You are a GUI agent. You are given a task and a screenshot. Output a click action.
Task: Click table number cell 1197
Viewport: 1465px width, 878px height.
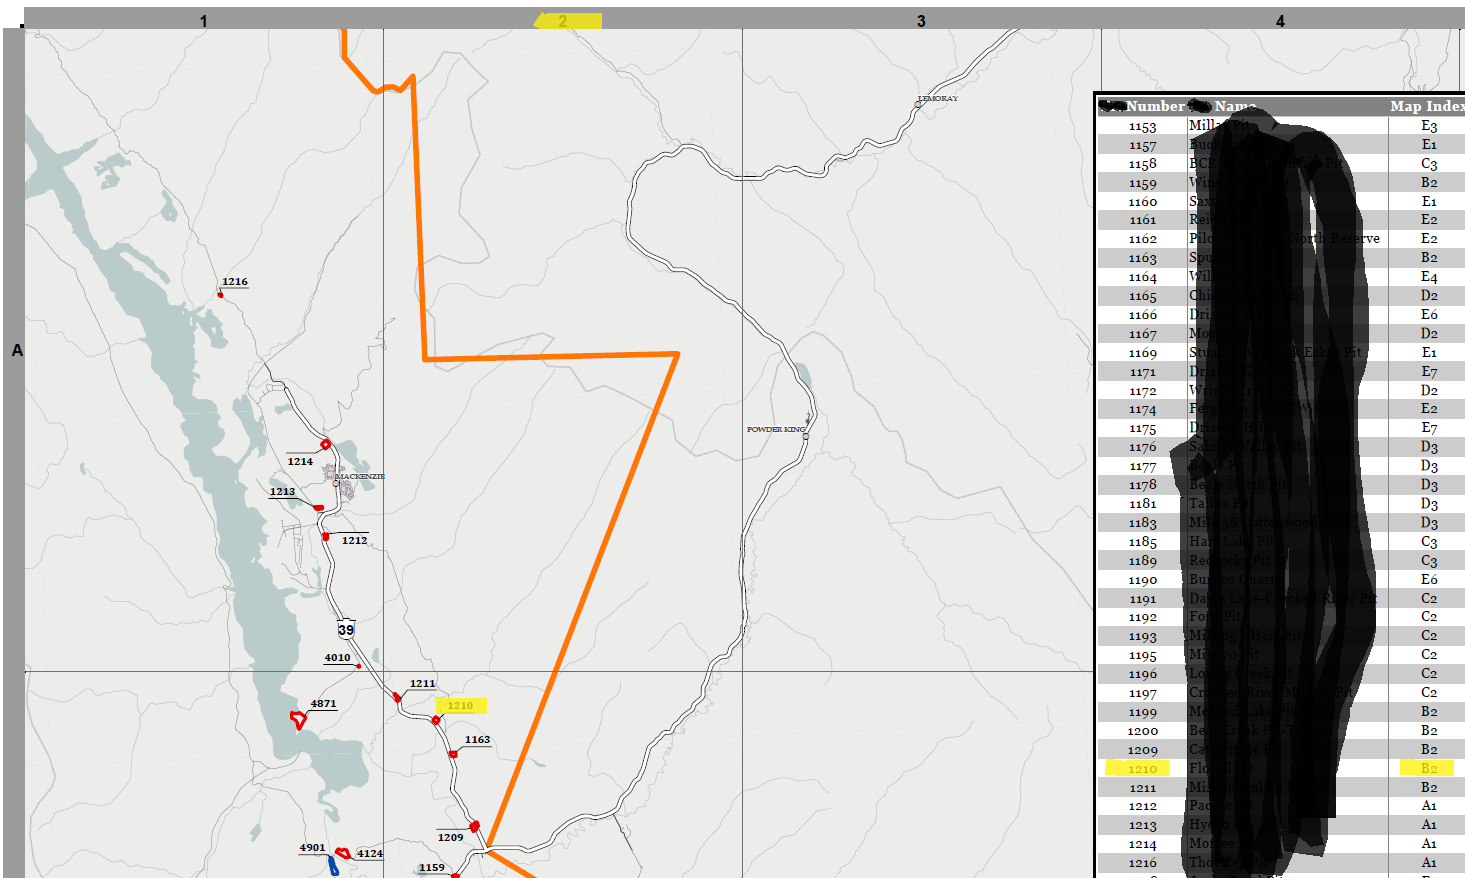pyautogui.click(x=1142, y=693)
